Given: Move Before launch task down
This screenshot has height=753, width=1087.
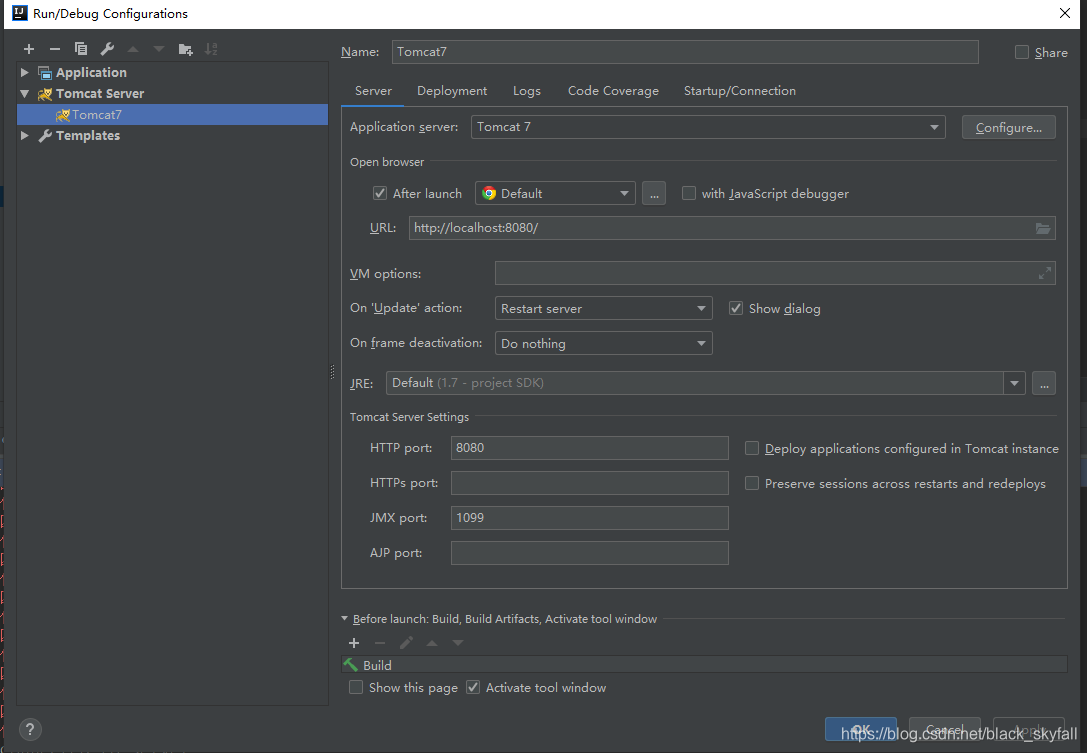Looking at the screenshot, I should click(458, 643).
